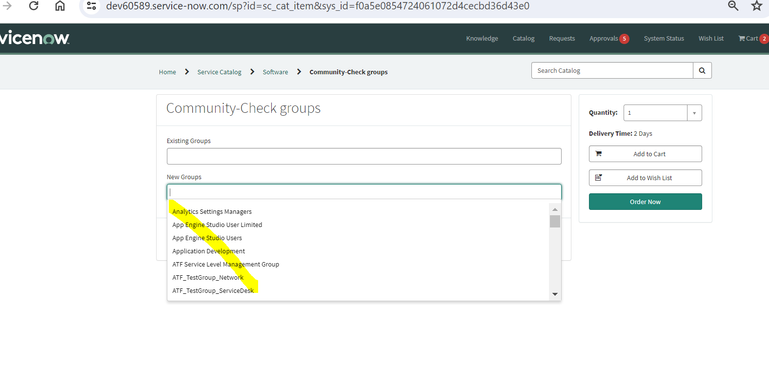This screenshot has height=372, width=769.
Task: Open the Cart with 2 items
Action: point(753,39)
